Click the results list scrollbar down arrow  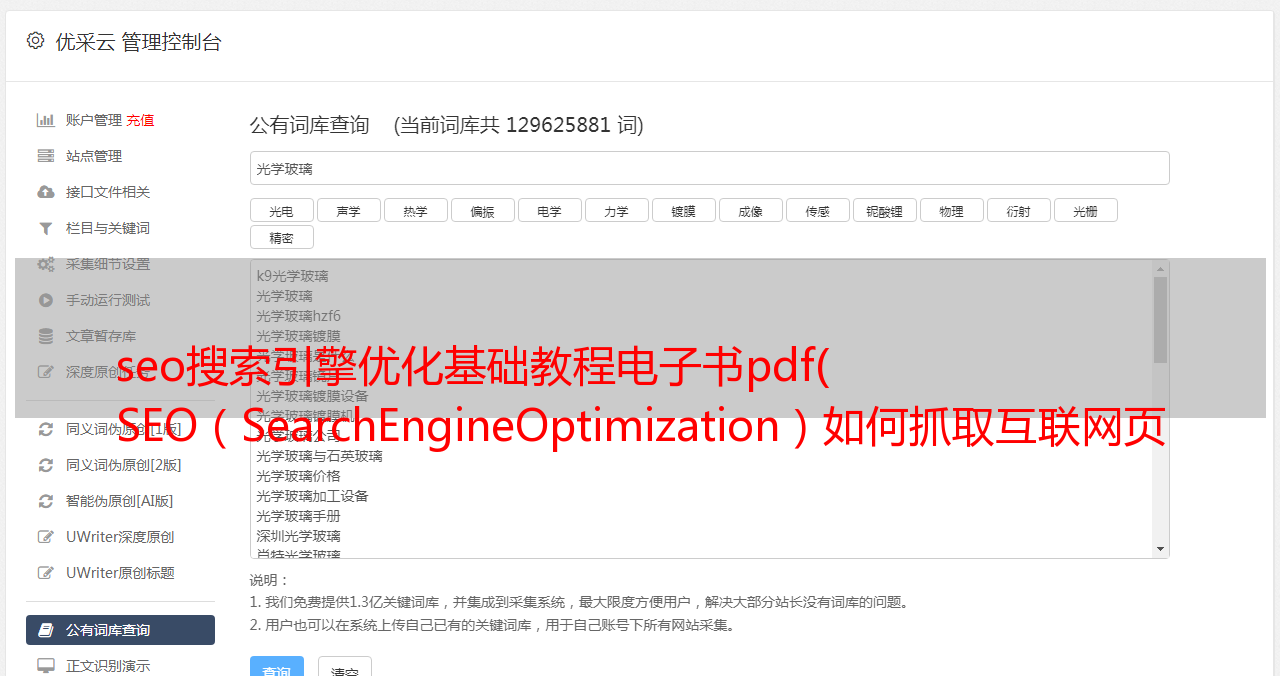pyautogui.click(x=1160, y=549)
